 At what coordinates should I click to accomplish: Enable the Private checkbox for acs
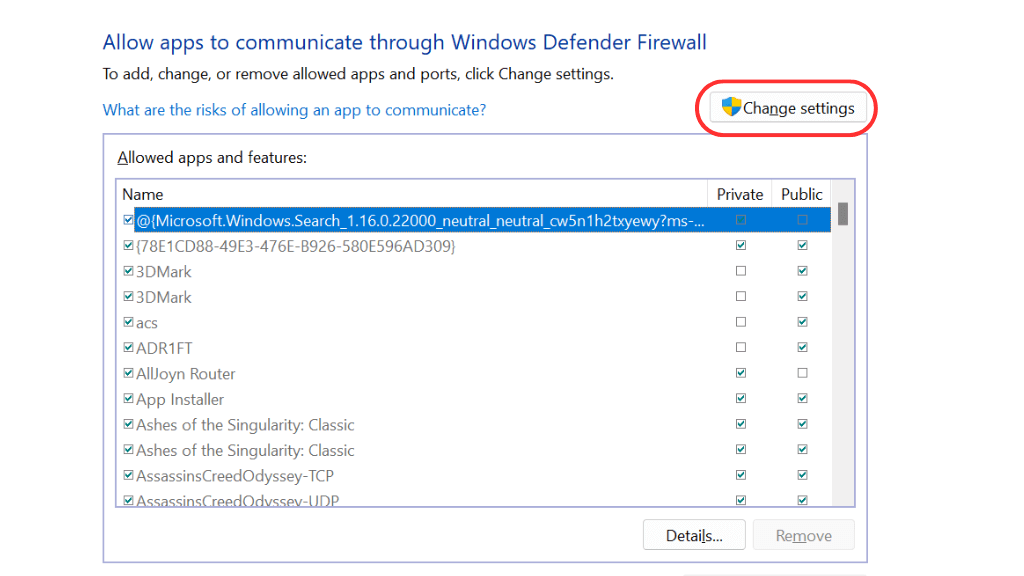coord(740,322)
